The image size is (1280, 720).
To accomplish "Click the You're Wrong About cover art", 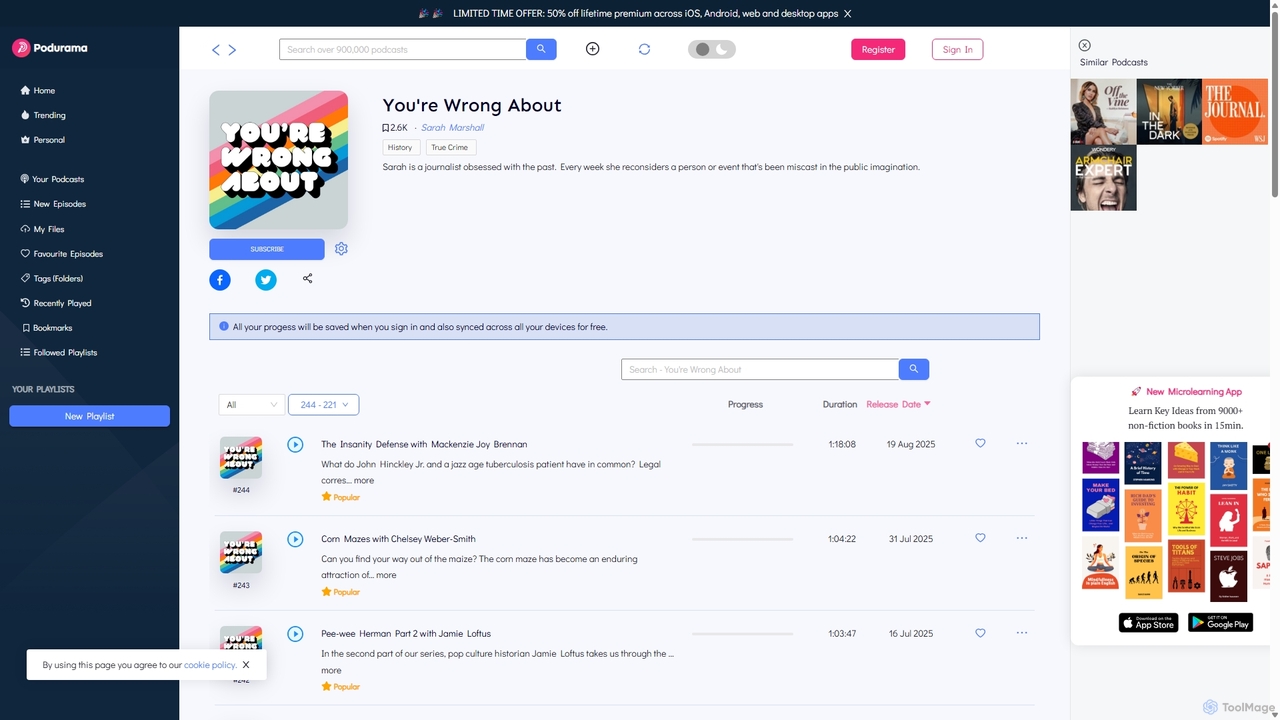I will click(279, 160).
